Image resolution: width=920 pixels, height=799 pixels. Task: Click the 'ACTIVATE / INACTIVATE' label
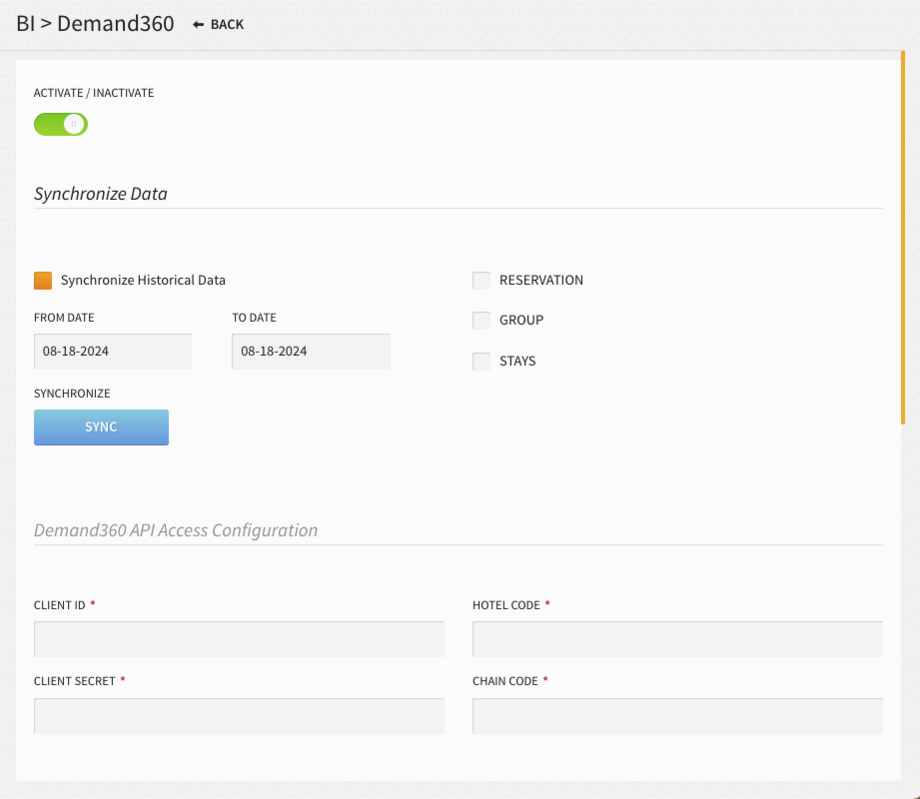coord(94,93)
